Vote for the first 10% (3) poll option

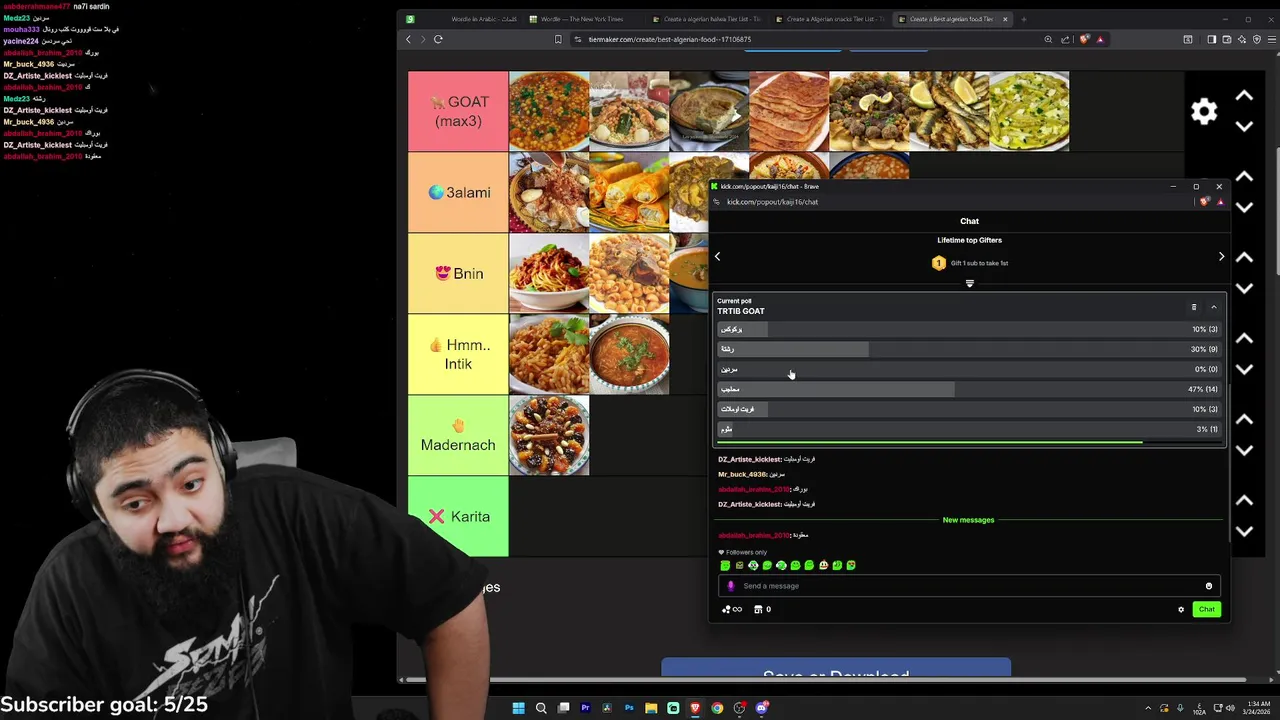(968, 329)
